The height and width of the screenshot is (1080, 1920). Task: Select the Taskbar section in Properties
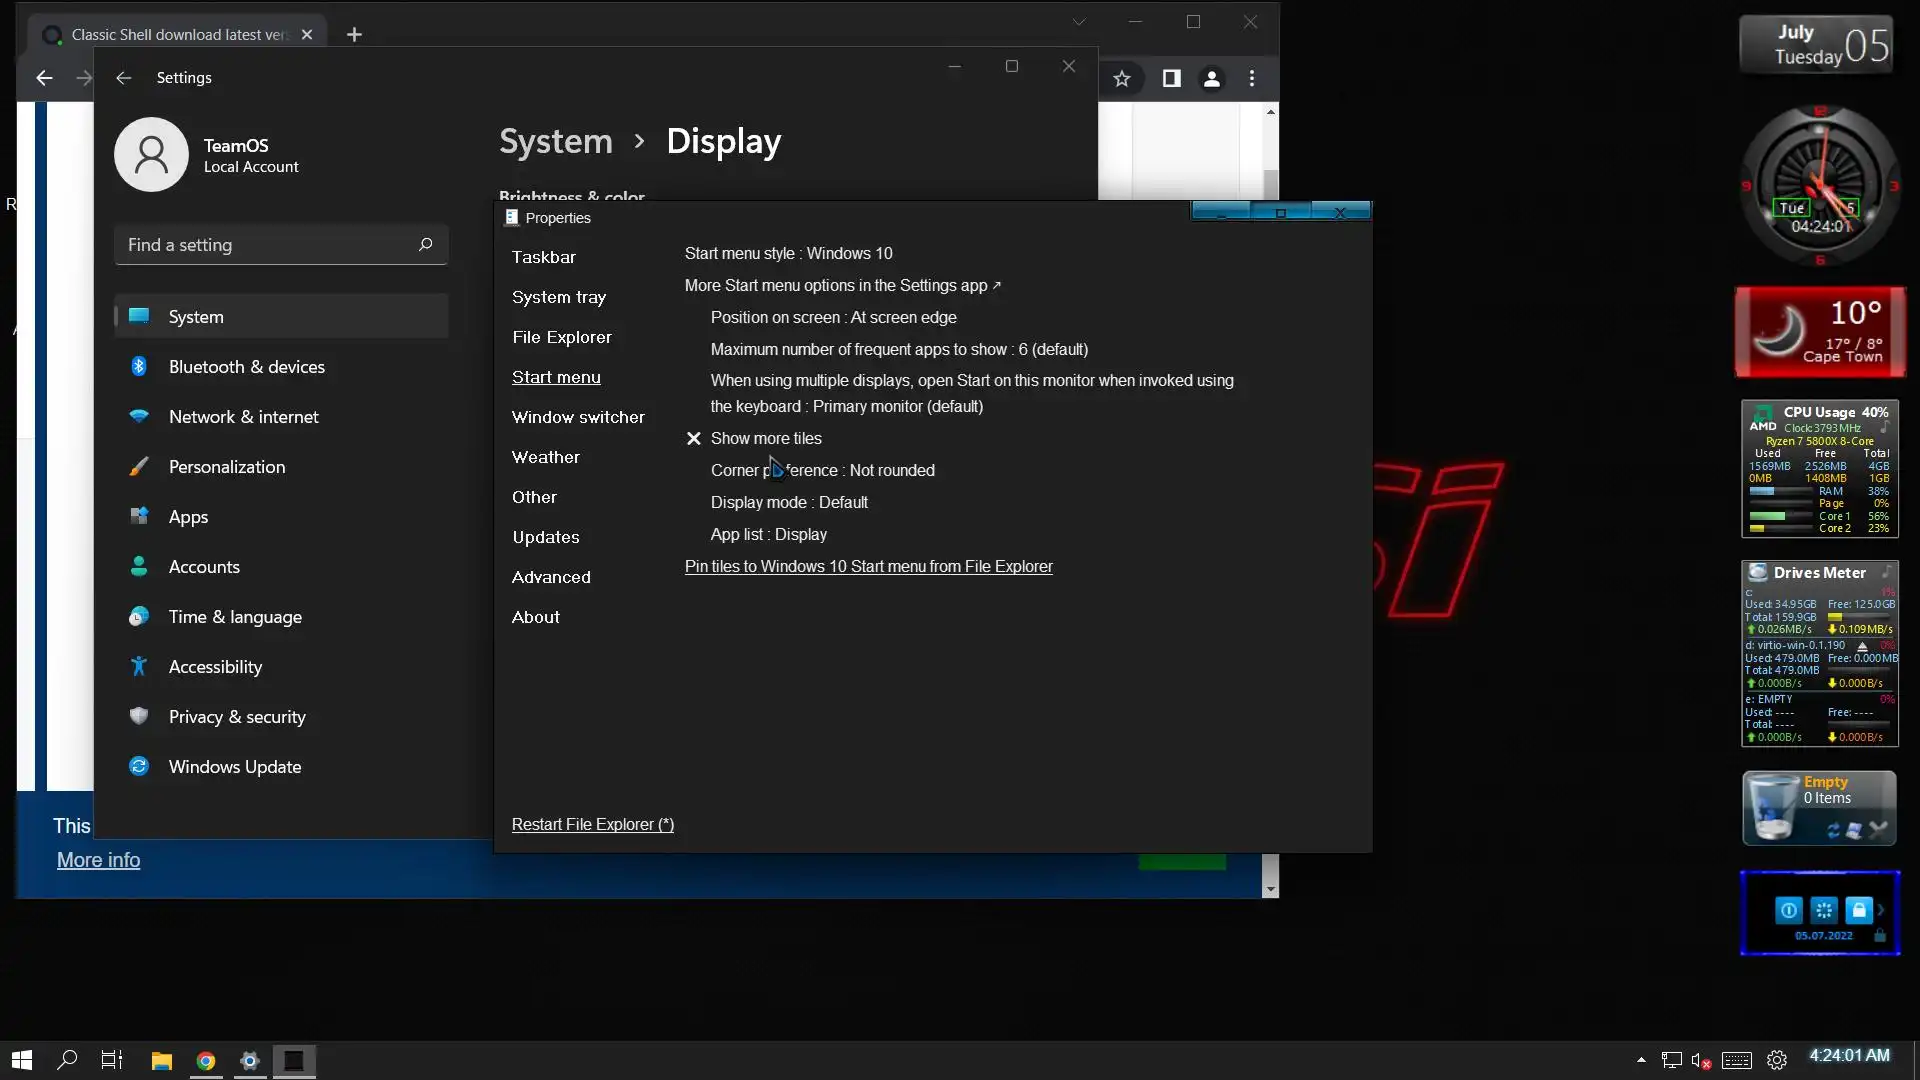543,257
